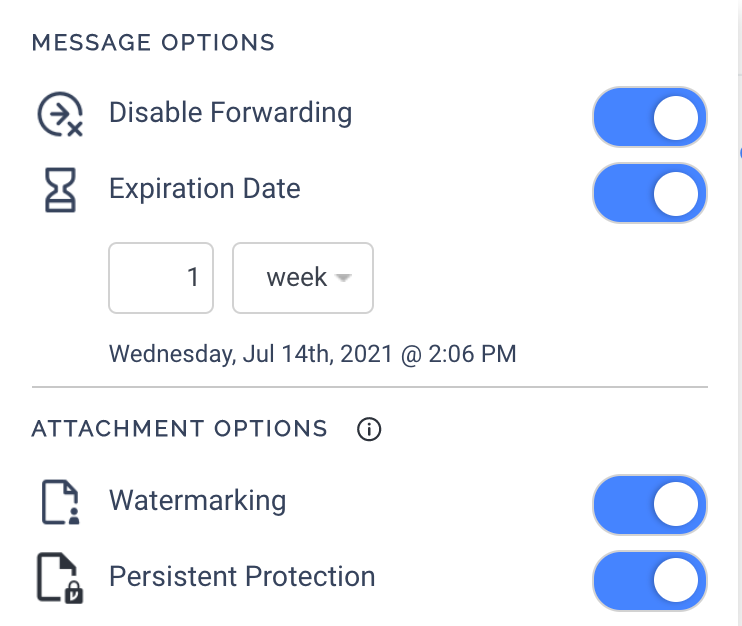This screenshot has height=626, width=742.
Task: Switch off Persistent Protection toggle
Action: click(x=650, y=581)
